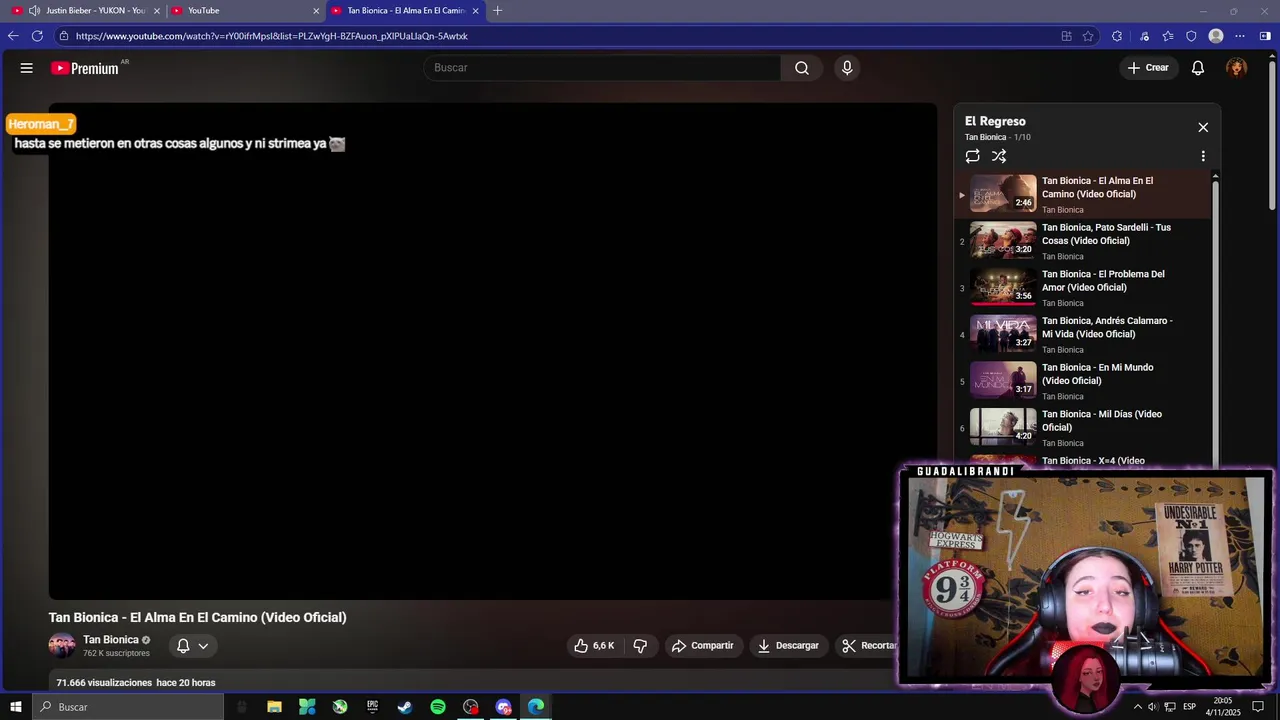Toggle the Edge sidebar panel icon
The image size is (1280, 720).
click(x=1265, y=36)
